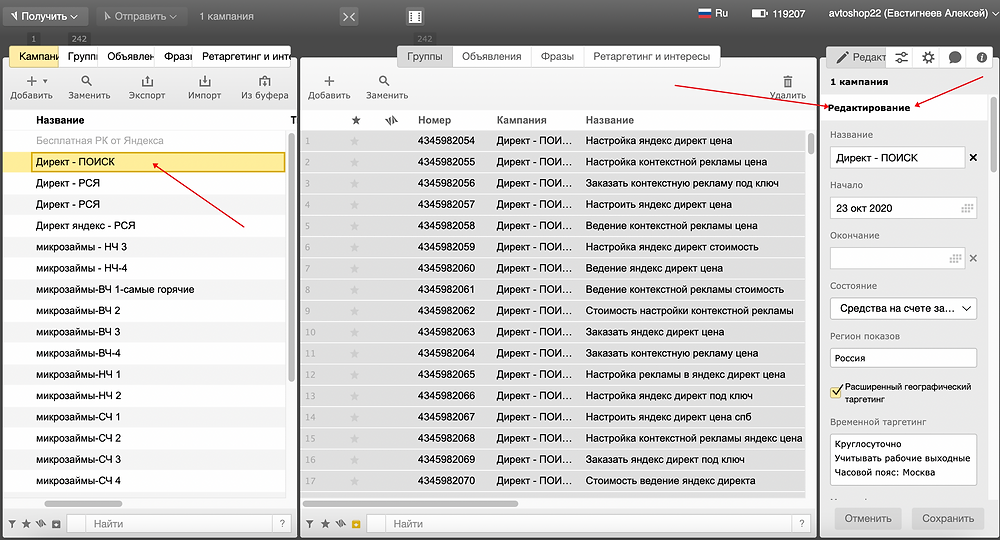Open the Отправить dropdown
Image resolution: width=1000 pixels, height=540 pixels.
tap(141, 16)
